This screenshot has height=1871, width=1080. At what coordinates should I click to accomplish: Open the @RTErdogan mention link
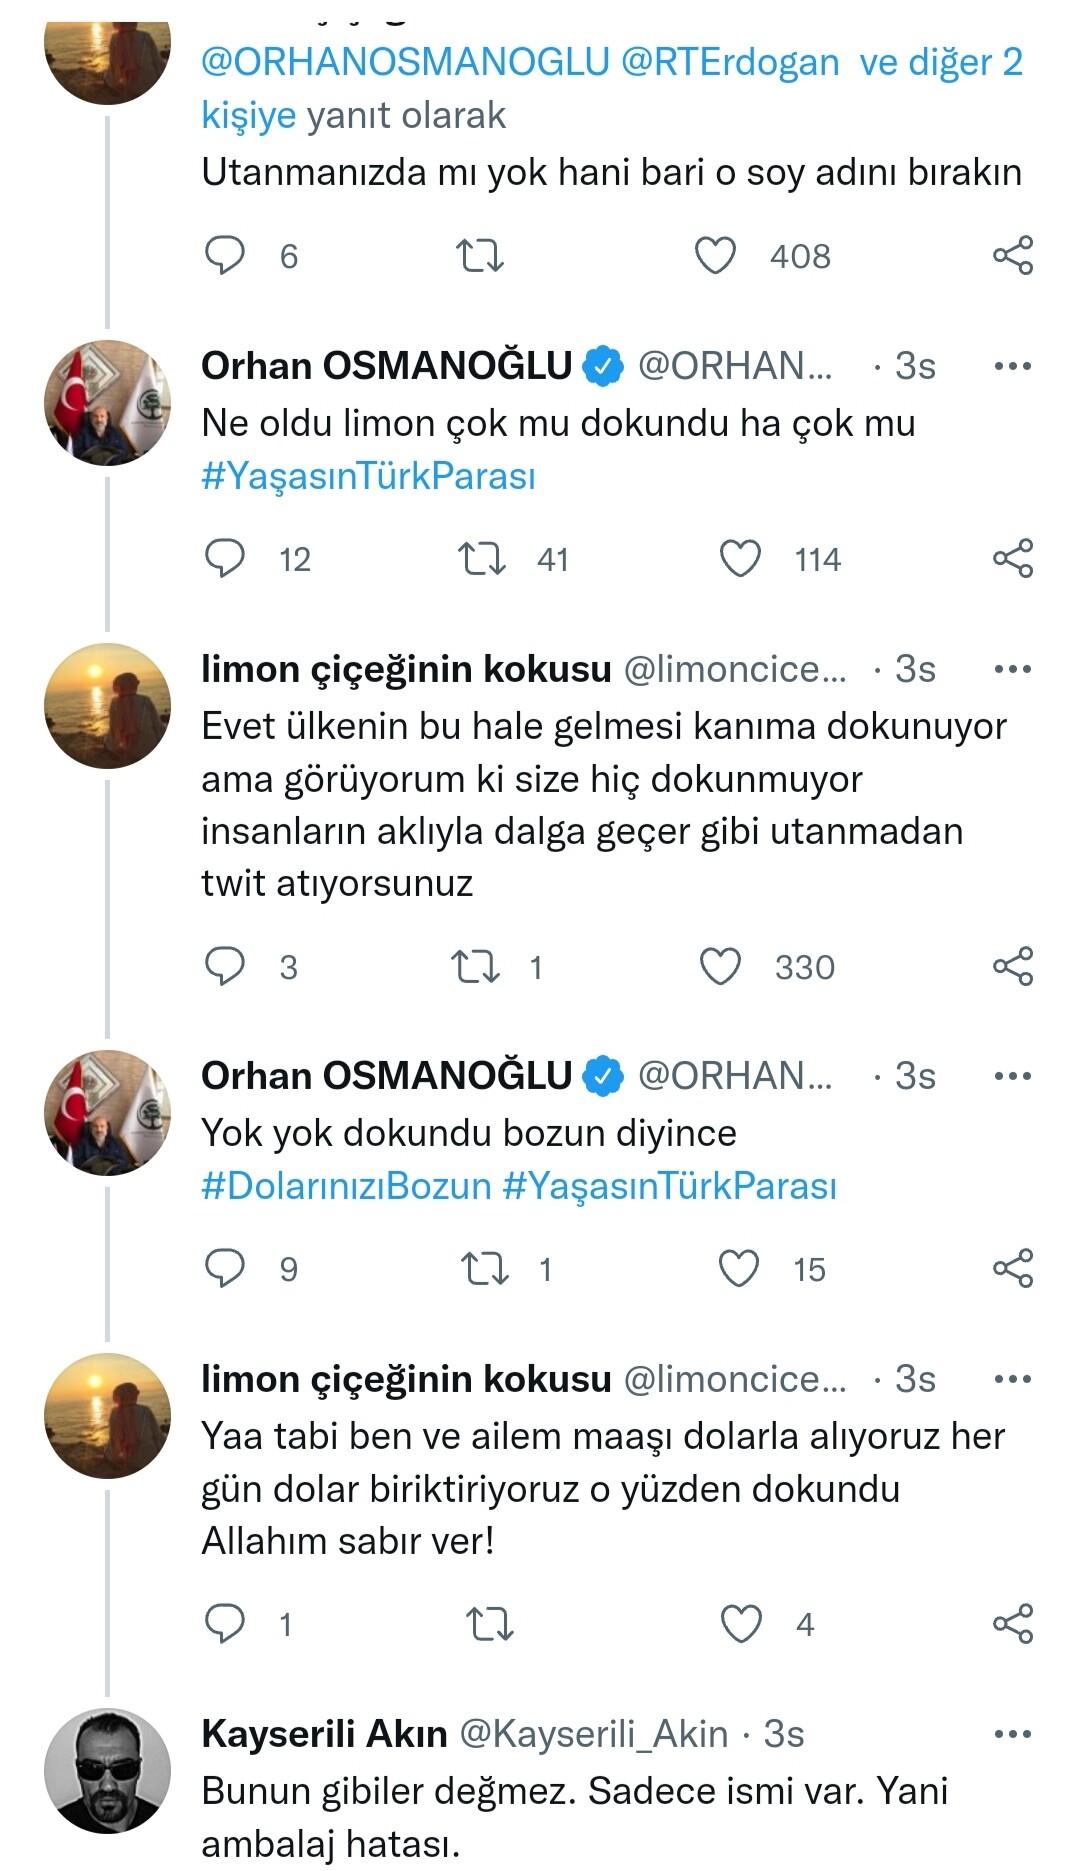point(730,62)
